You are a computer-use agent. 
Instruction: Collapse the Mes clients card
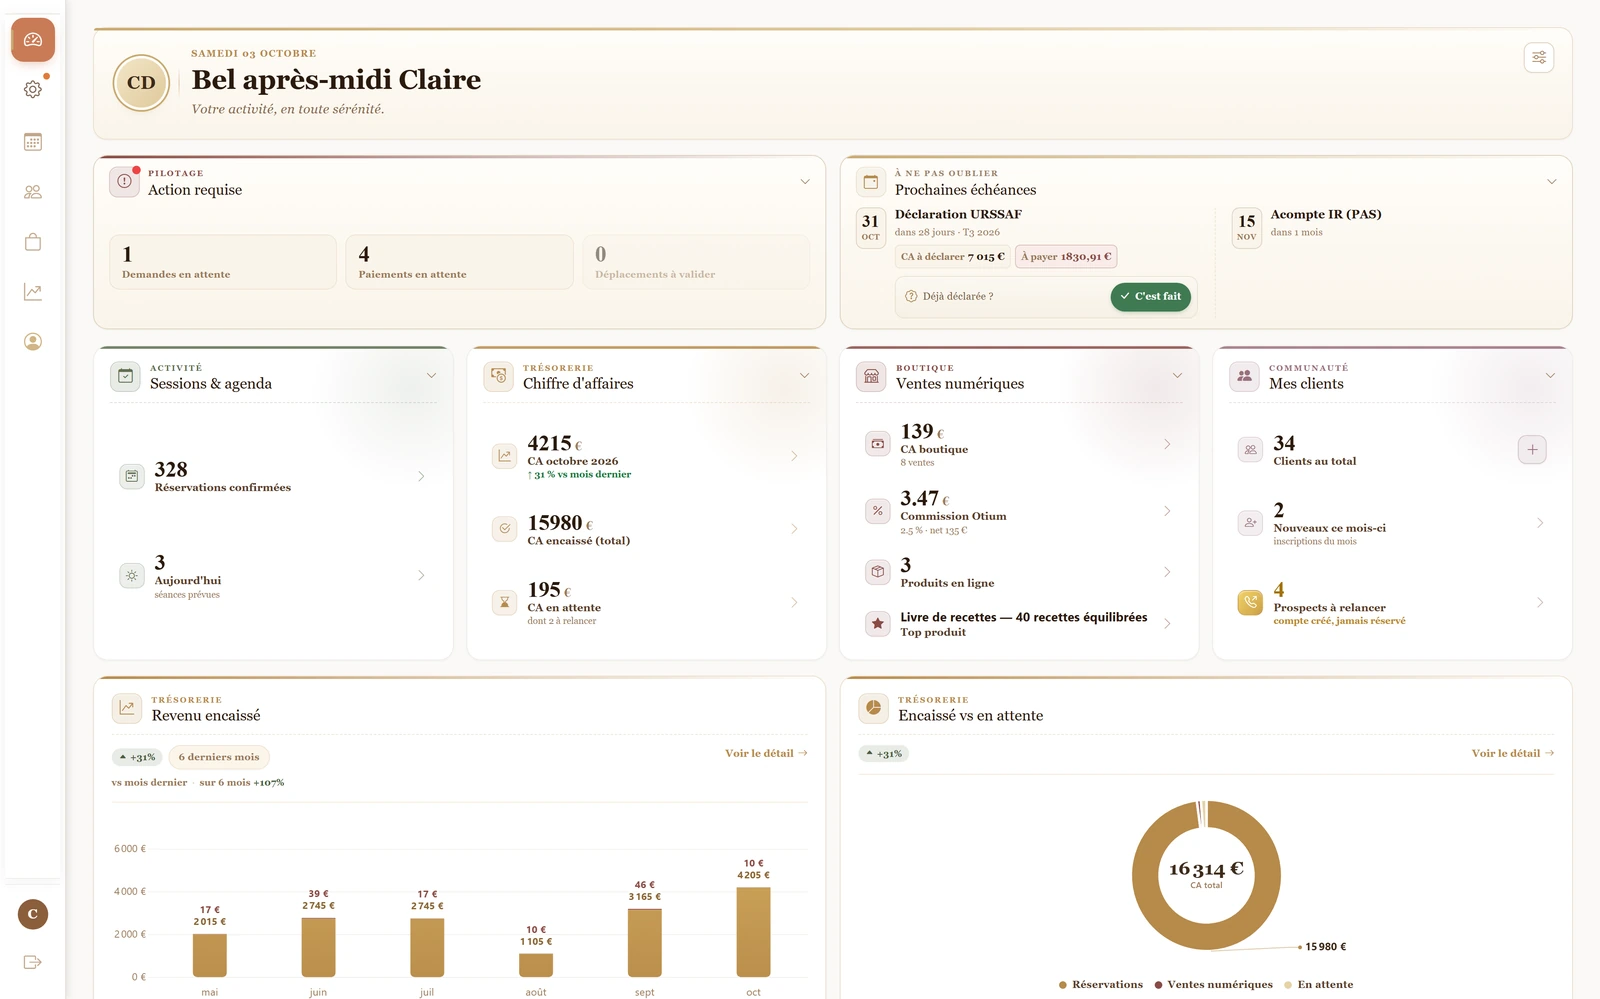[1551, 376]
